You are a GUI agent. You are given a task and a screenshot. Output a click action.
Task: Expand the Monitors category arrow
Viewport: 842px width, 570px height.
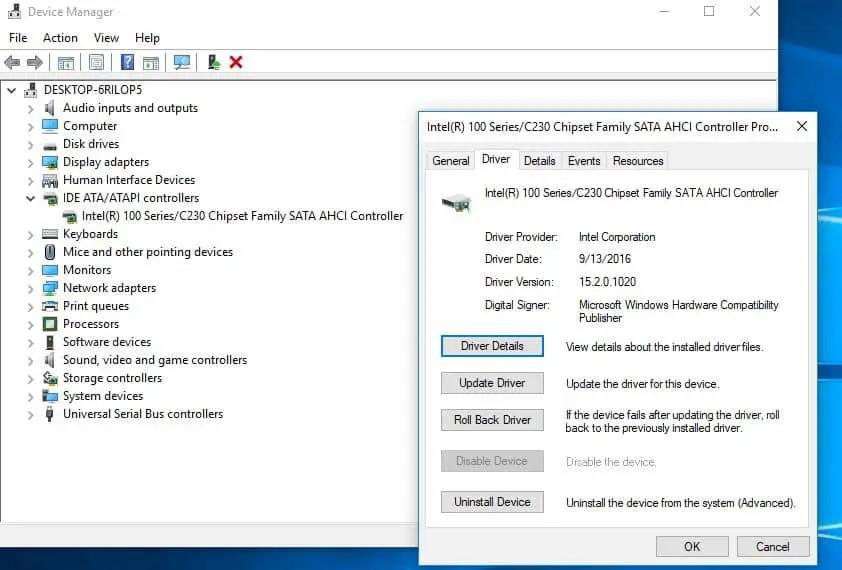point(31,271)
